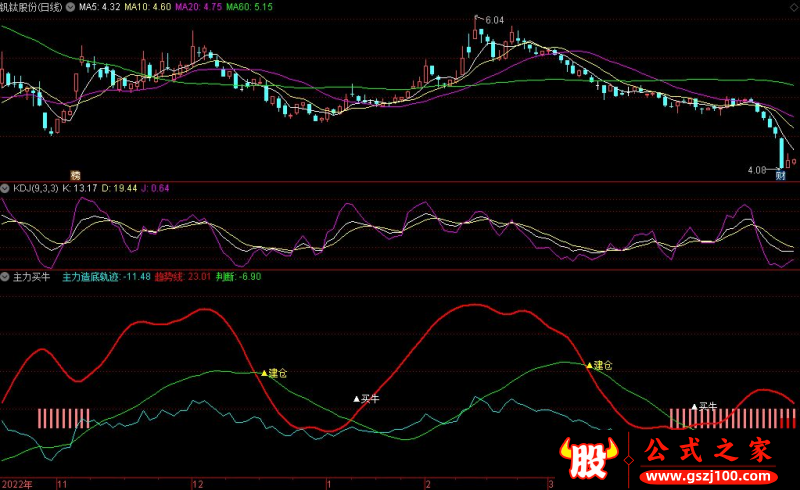Image resolution: width=800 pixels, height=490 pixels.
Task: Click the K: 13.17 value
Action: pos(80,188)
